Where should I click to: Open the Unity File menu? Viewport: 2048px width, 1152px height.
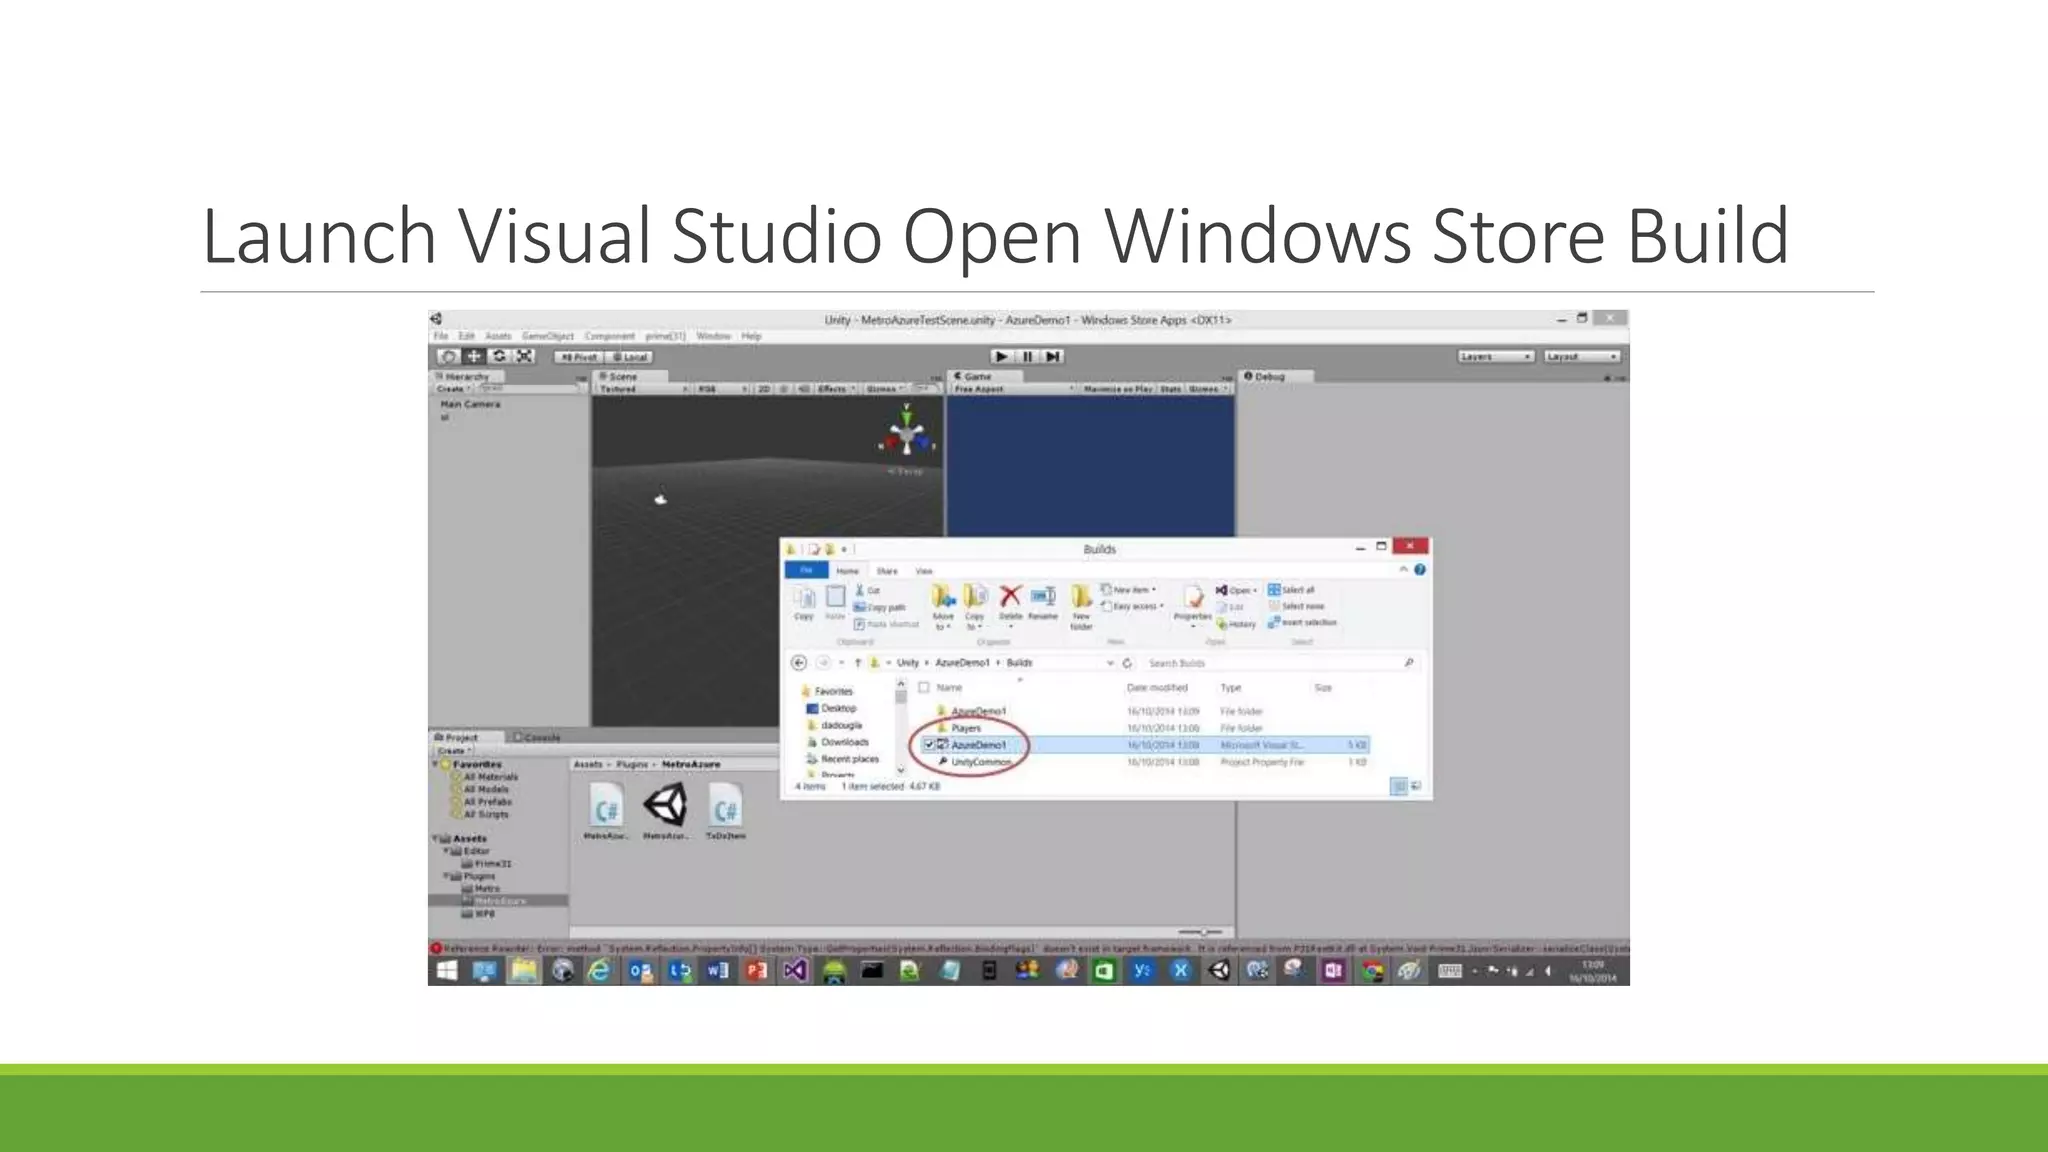(440, 336)
